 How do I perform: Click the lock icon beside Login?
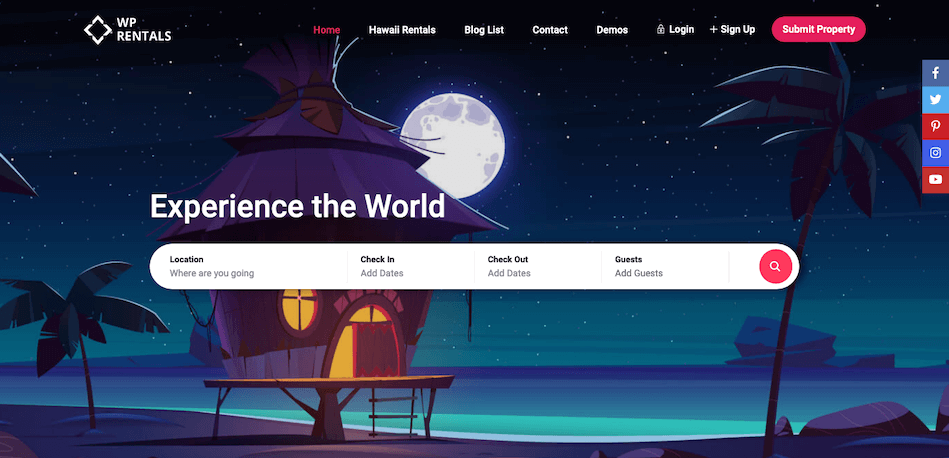(661, 30)
